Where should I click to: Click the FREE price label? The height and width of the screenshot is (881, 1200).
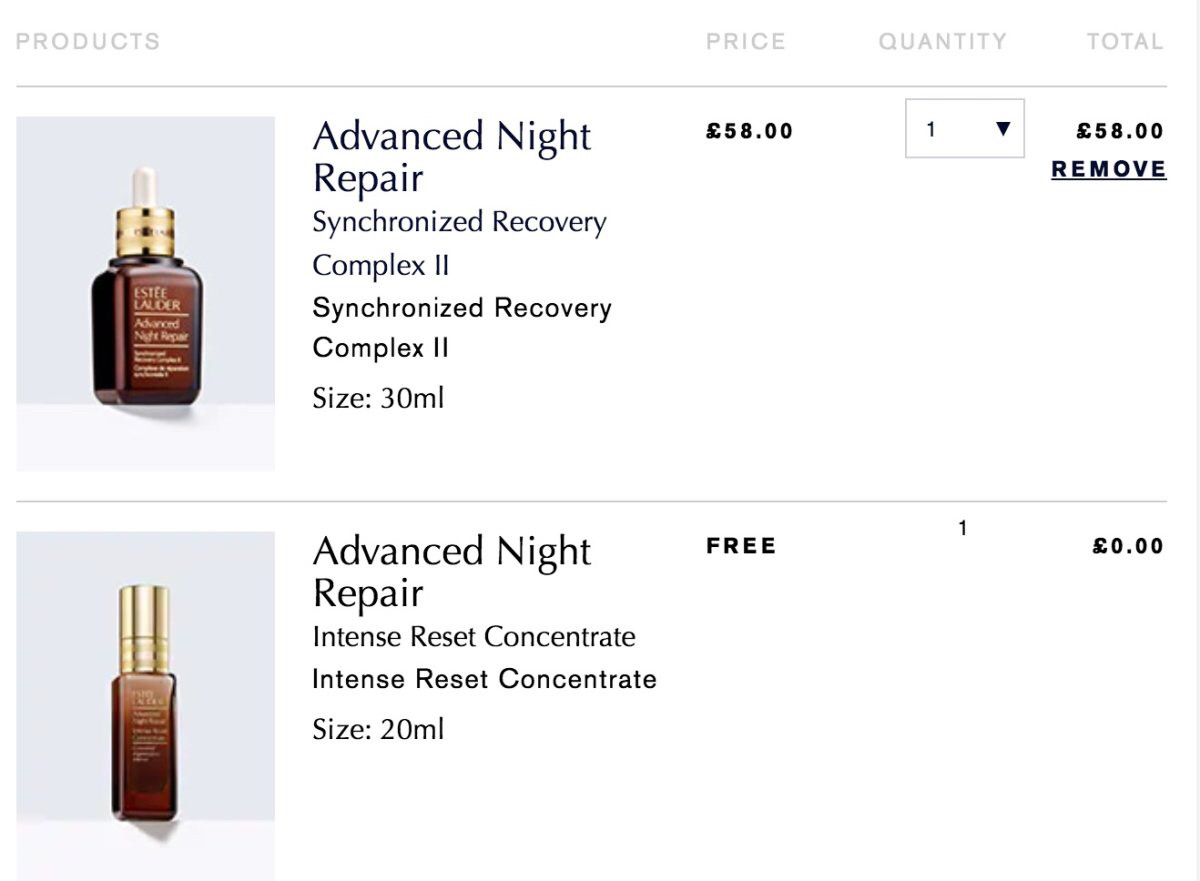point(741,546)
